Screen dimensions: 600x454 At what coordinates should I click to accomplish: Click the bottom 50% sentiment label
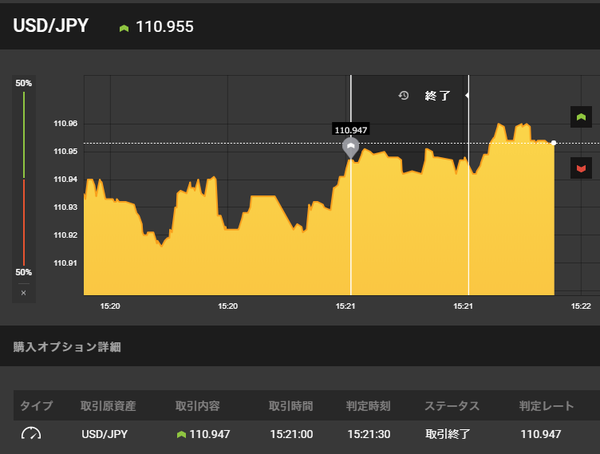pyautogui.click(x=23, y=272)
